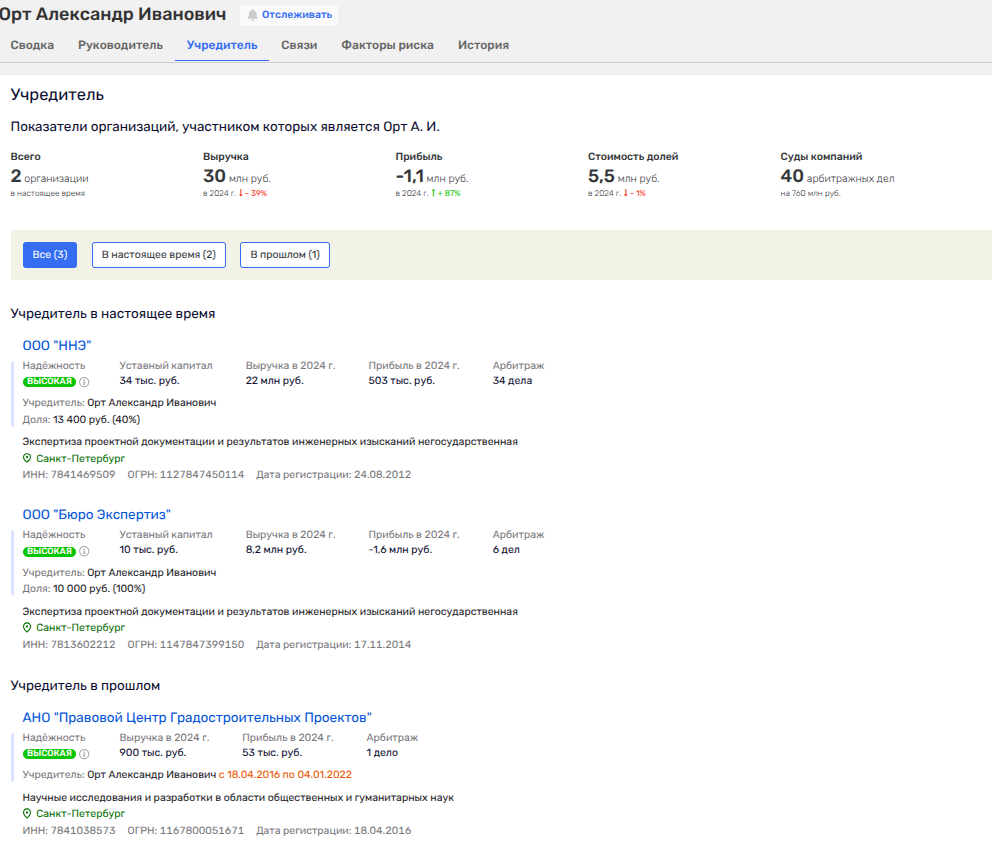Switch to the История tab
The height and width of the screenshot is (844, 992).
483,45
